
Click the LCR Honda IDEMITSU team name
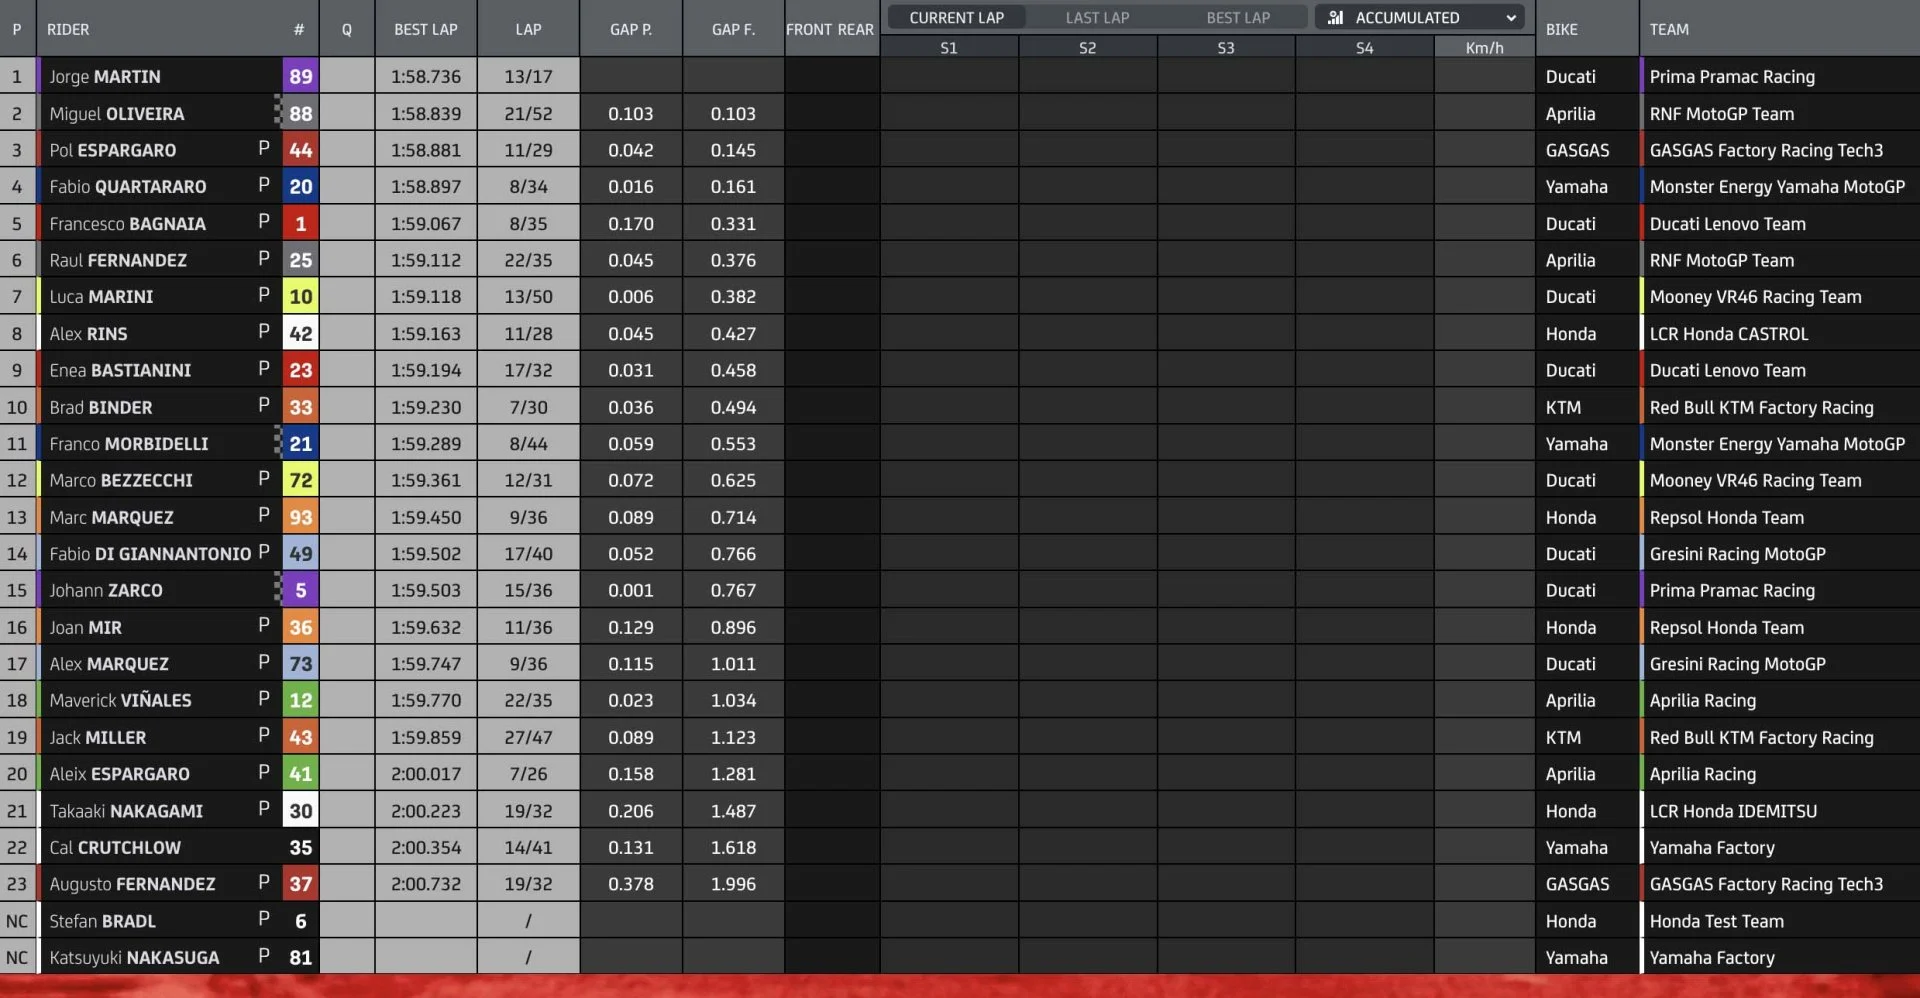[x=1733, y=811]
